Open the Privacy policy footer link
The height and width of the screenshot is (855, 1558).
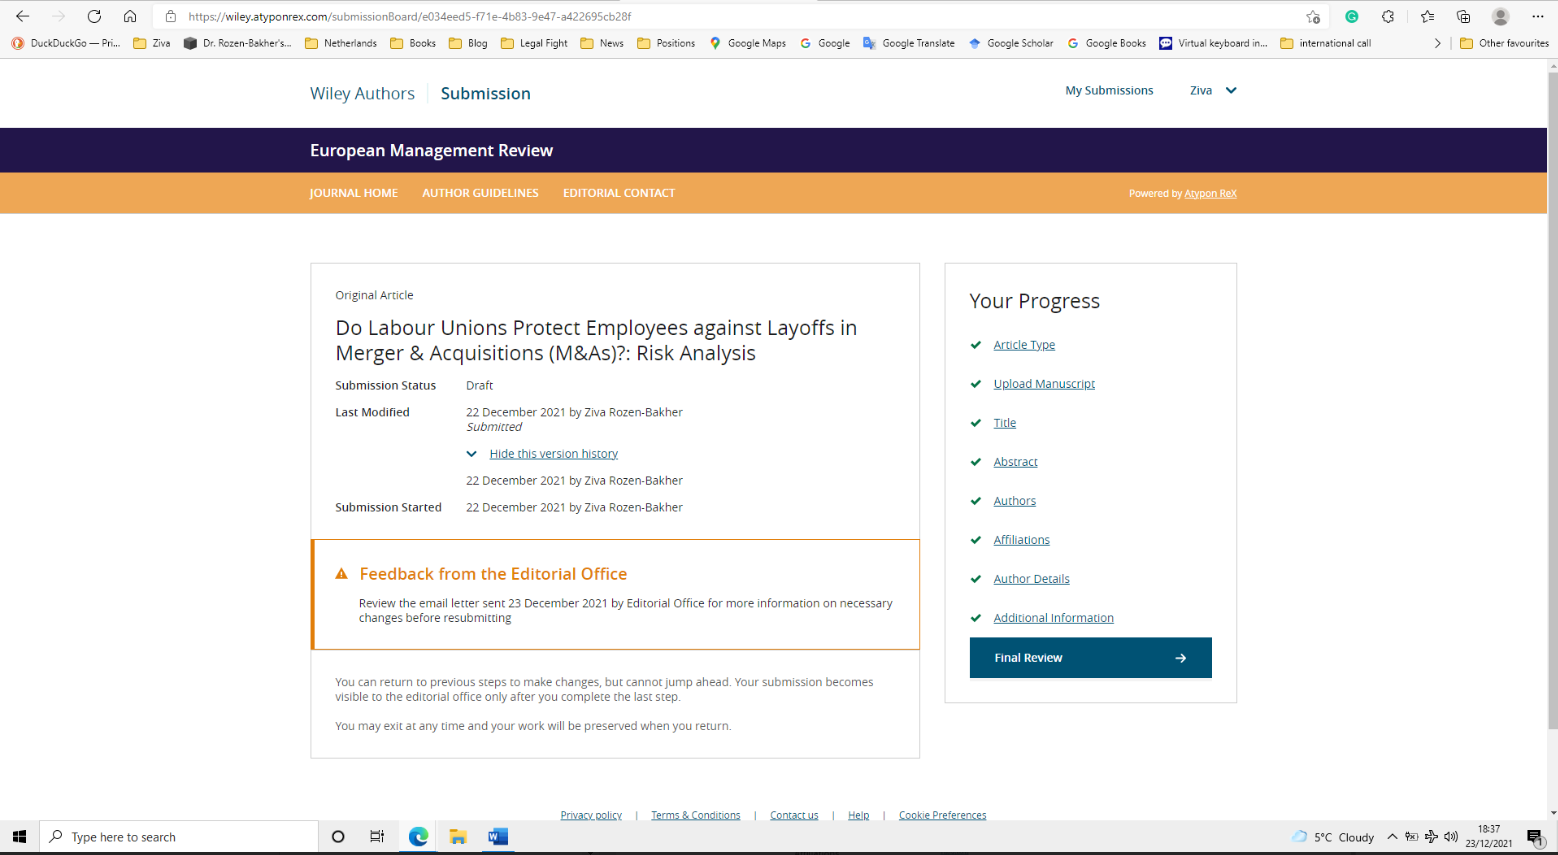click(591, 815)
